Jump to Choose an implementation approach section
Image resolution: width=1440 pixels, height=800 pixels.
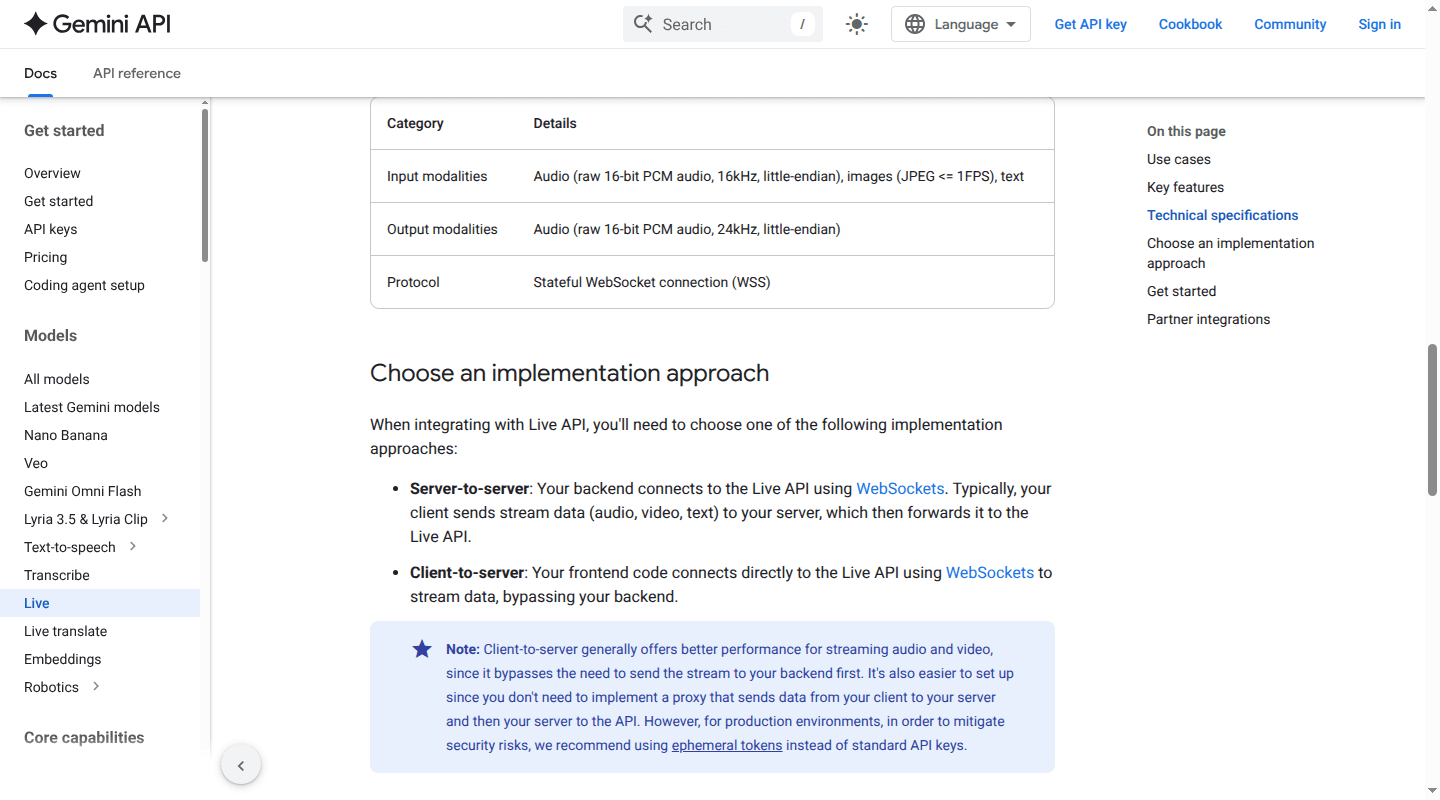coord(1230,253)
